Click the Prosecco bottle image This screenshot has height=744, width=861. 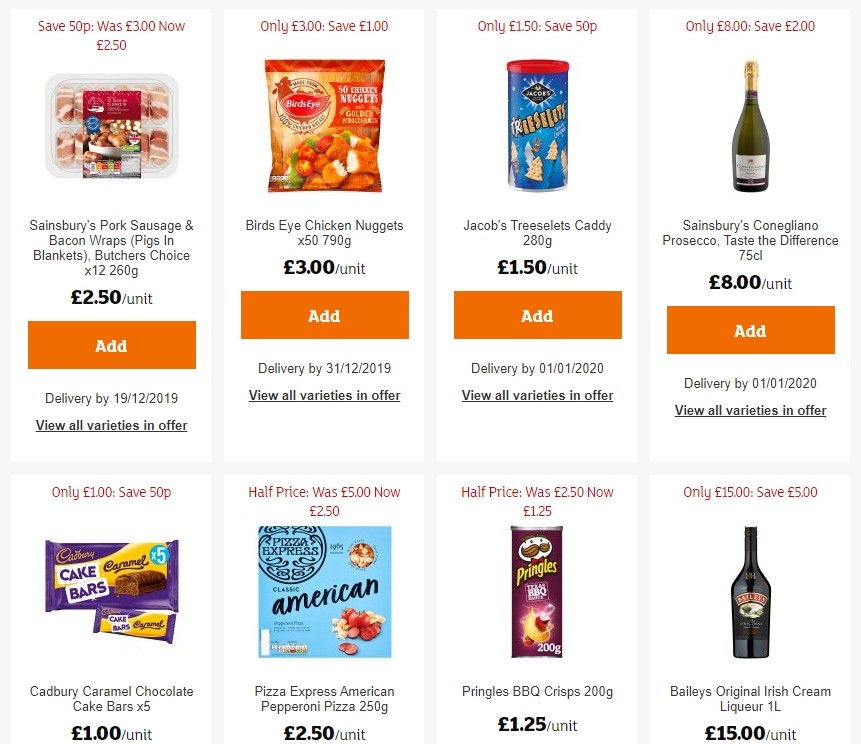[750, 125]
